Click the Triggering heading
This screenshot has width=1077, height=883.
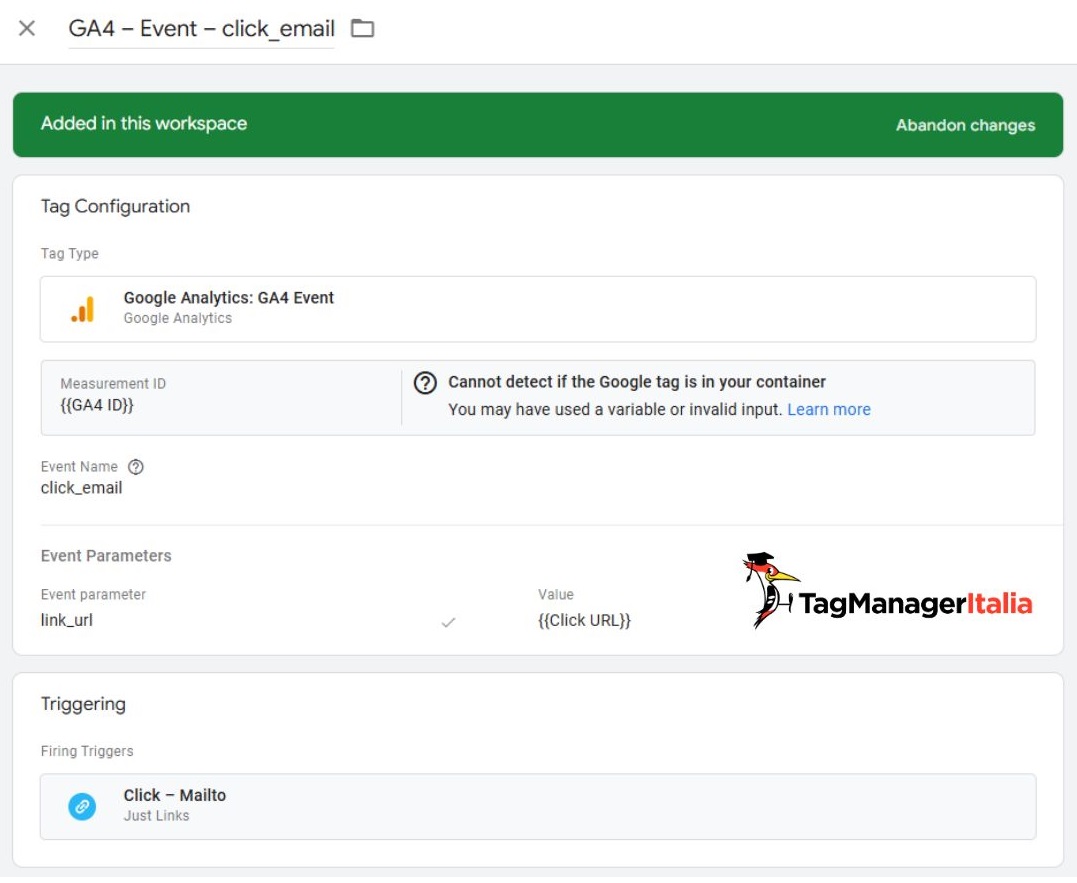83,704
